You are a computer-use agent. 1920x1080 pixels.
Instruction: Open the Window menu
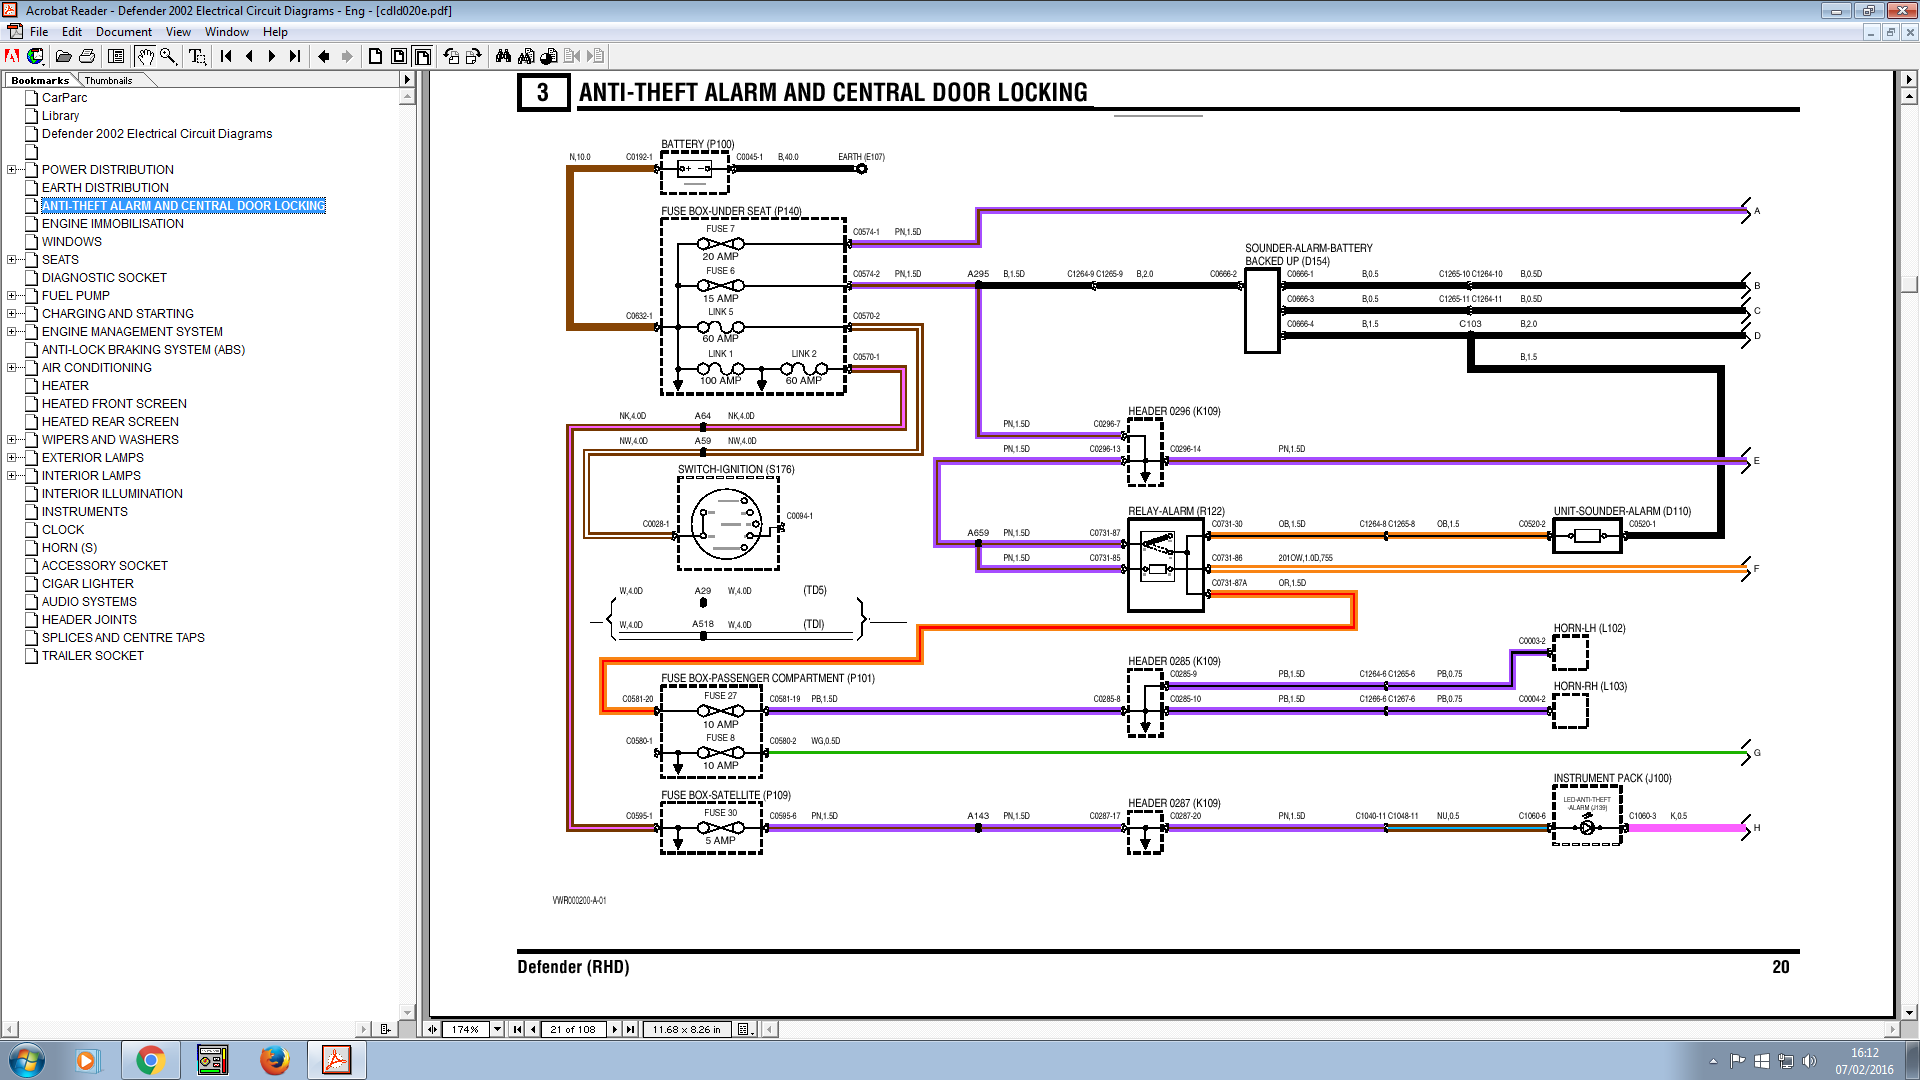coord(227,32)
